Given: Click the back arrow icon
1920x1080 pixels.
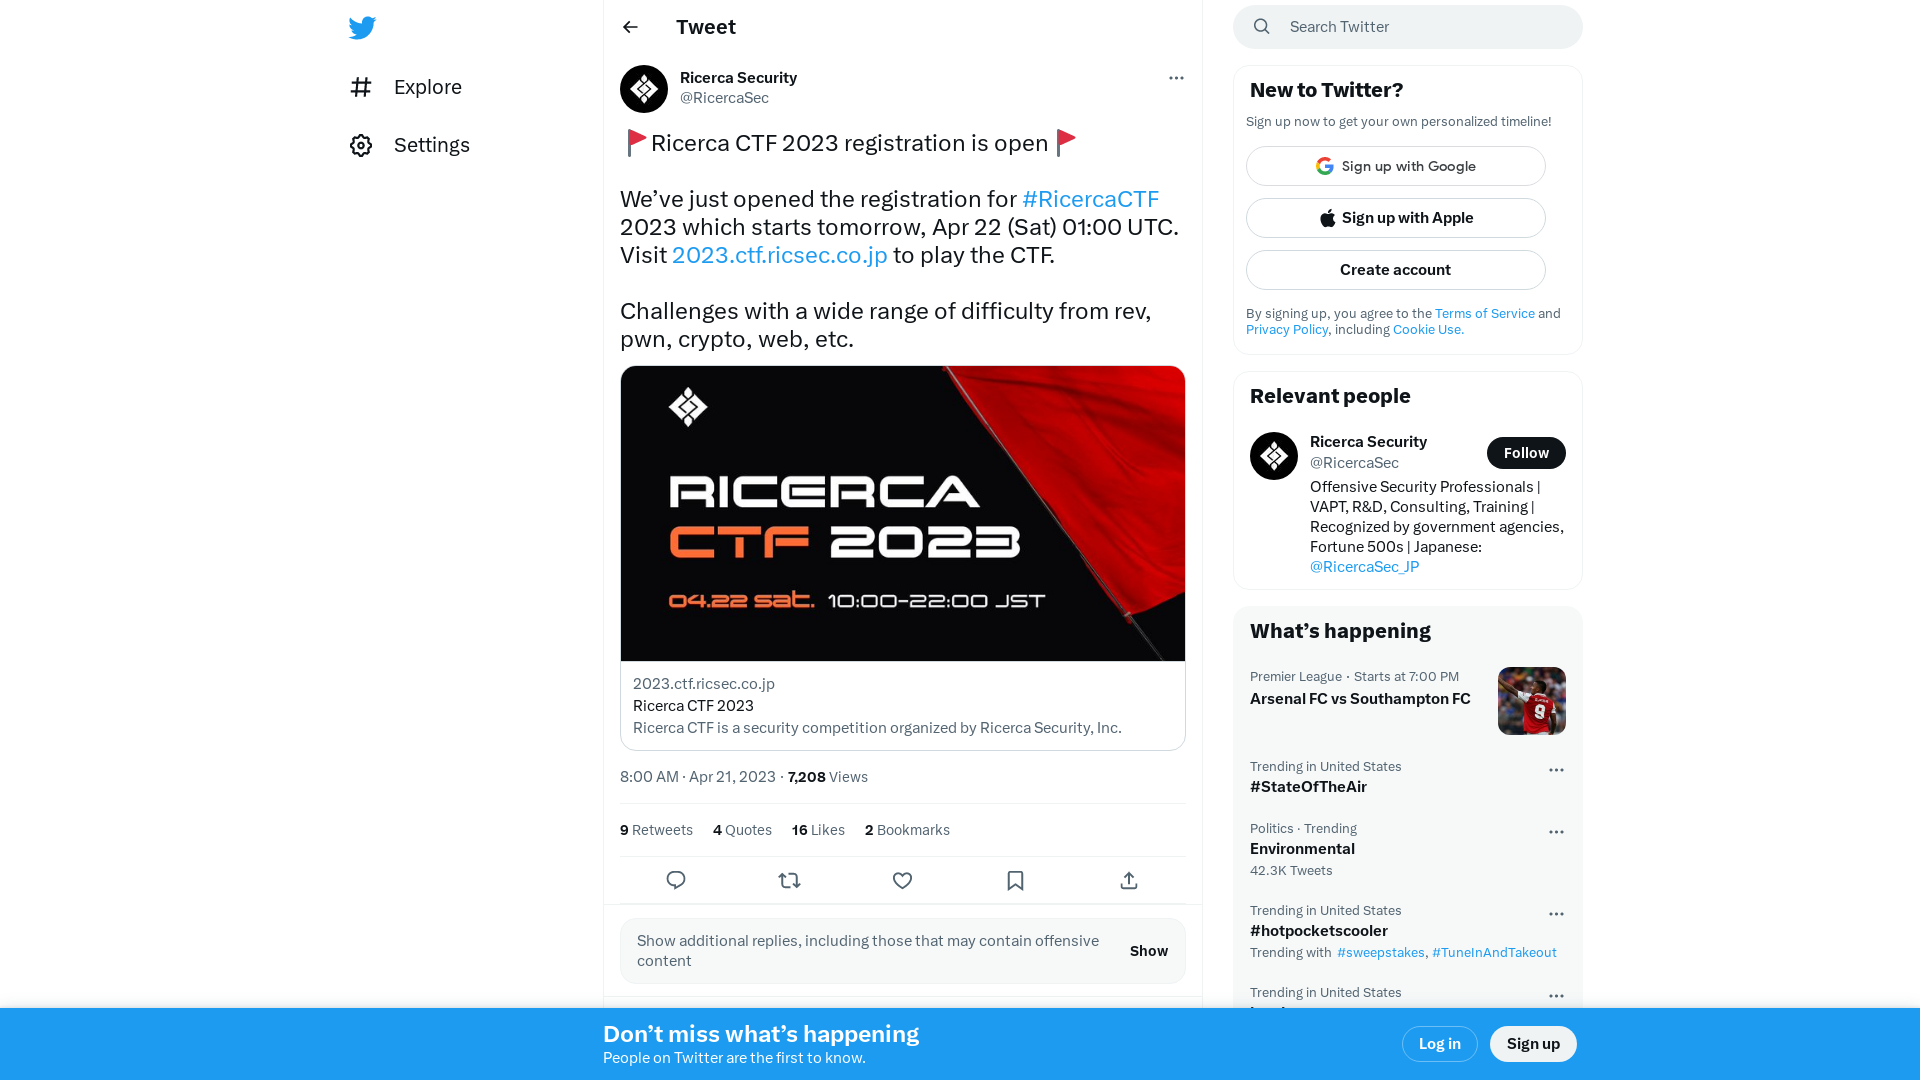Looking at the screenshot, I should point(629,26).
